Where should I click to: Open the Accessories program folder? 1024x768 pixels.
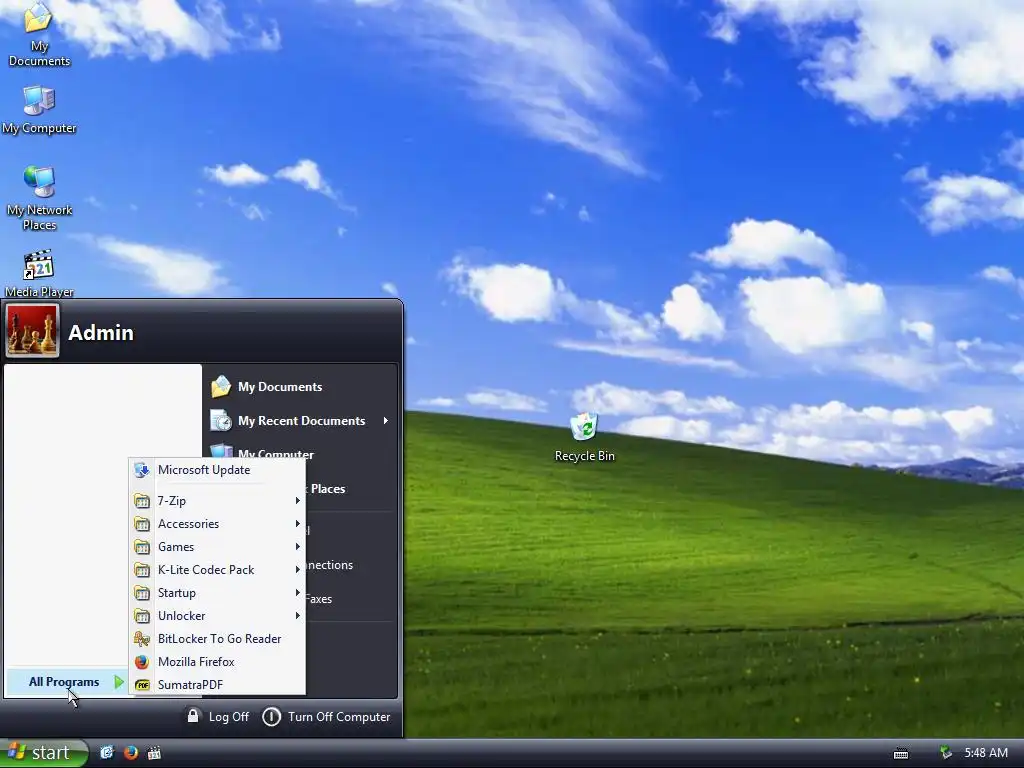point(217,524)
